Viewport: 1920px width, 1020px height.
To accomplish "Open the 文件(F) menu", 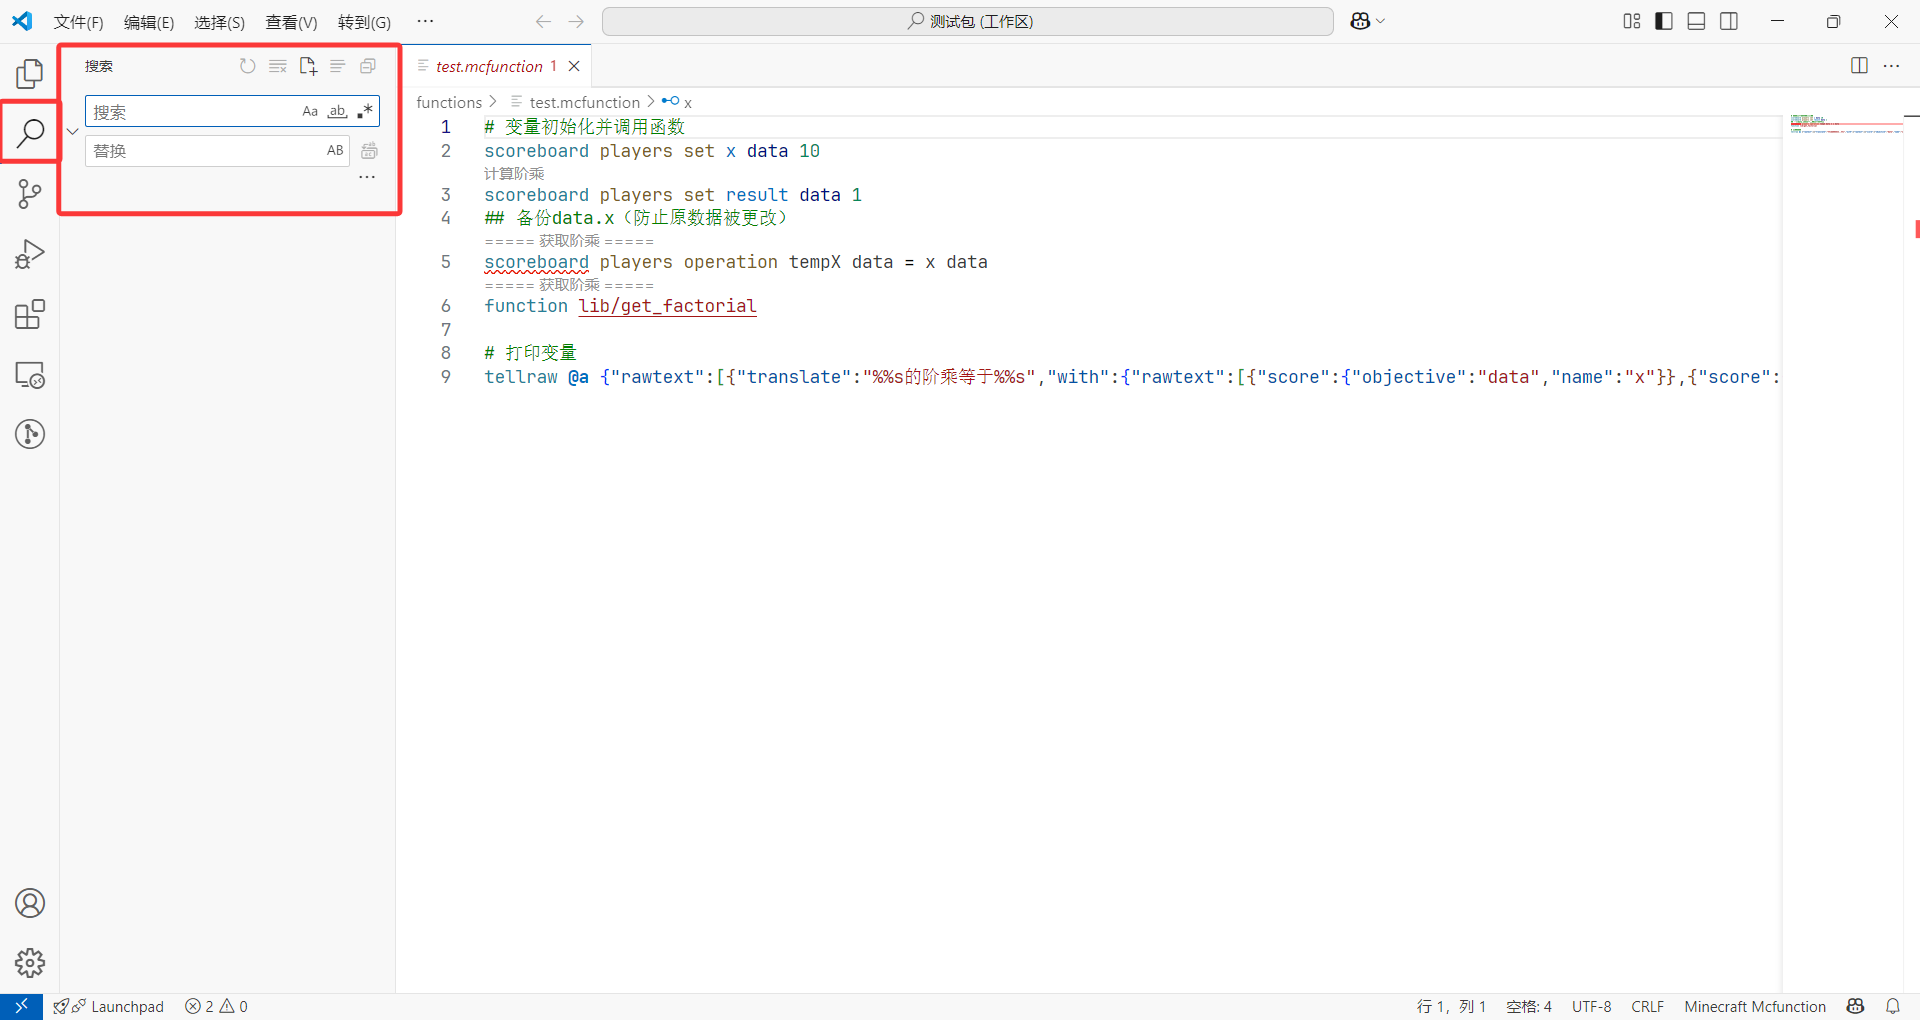I will [78, 22].
